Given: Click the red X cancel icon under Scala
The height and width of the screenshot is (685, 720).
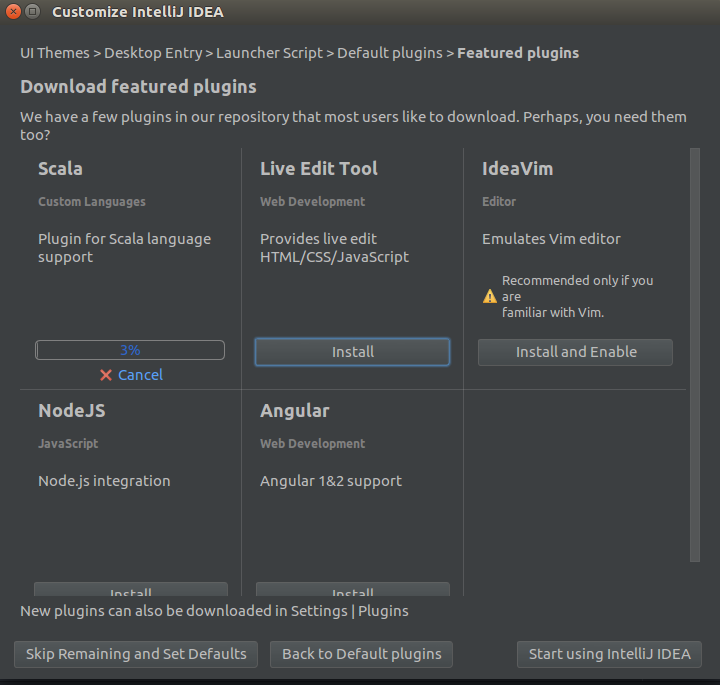Looking at the screenshot, I should [106, 375].
